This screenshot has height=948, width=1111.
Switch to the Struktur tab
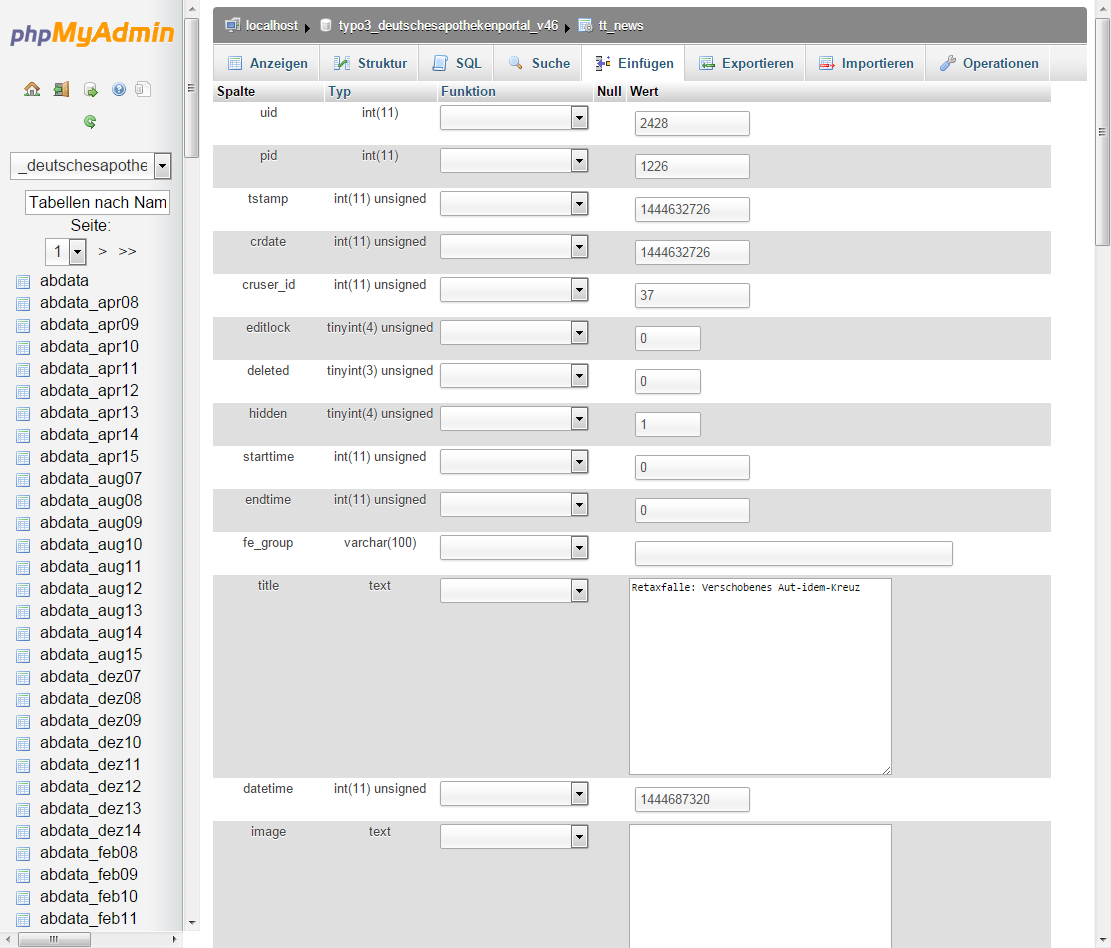[x=370, y=63]
